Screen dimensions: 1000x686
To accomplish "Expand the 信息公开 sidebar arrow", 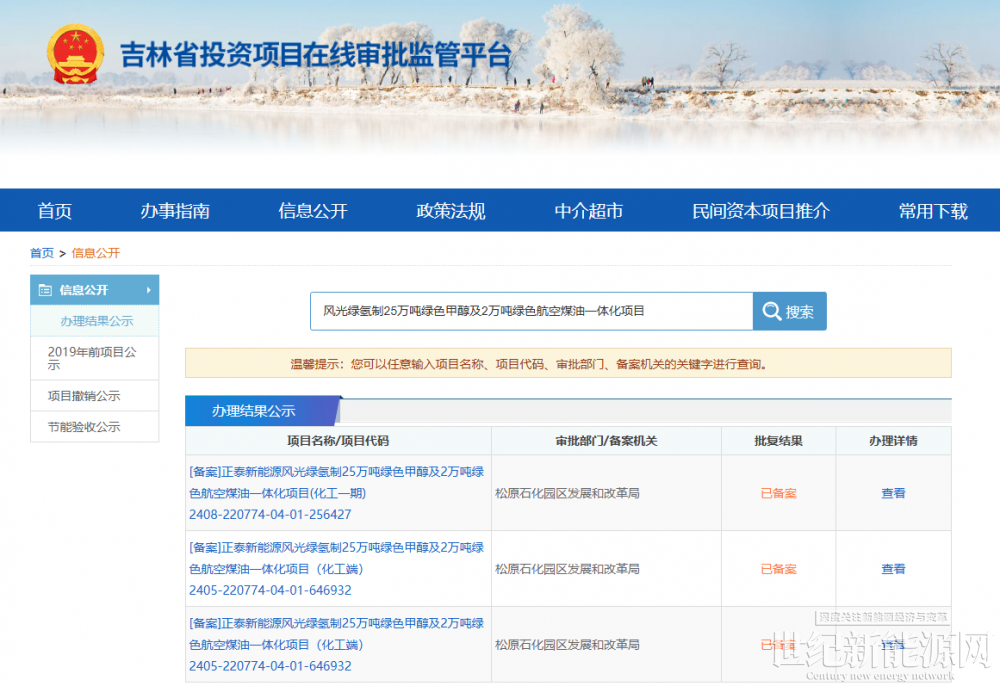I will click(x=149, y=290).
